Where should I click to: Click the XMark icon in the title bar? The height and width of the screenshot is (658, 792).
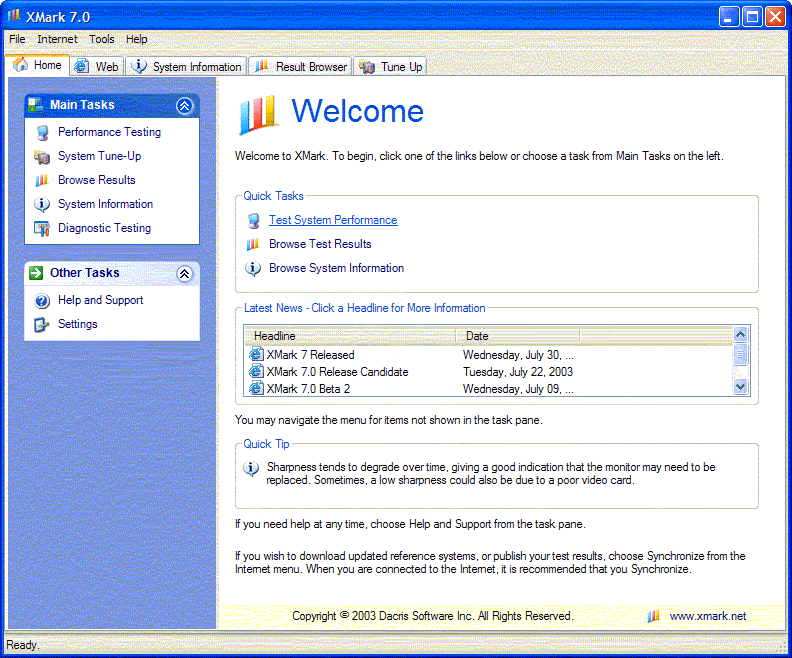coord(14,16)
